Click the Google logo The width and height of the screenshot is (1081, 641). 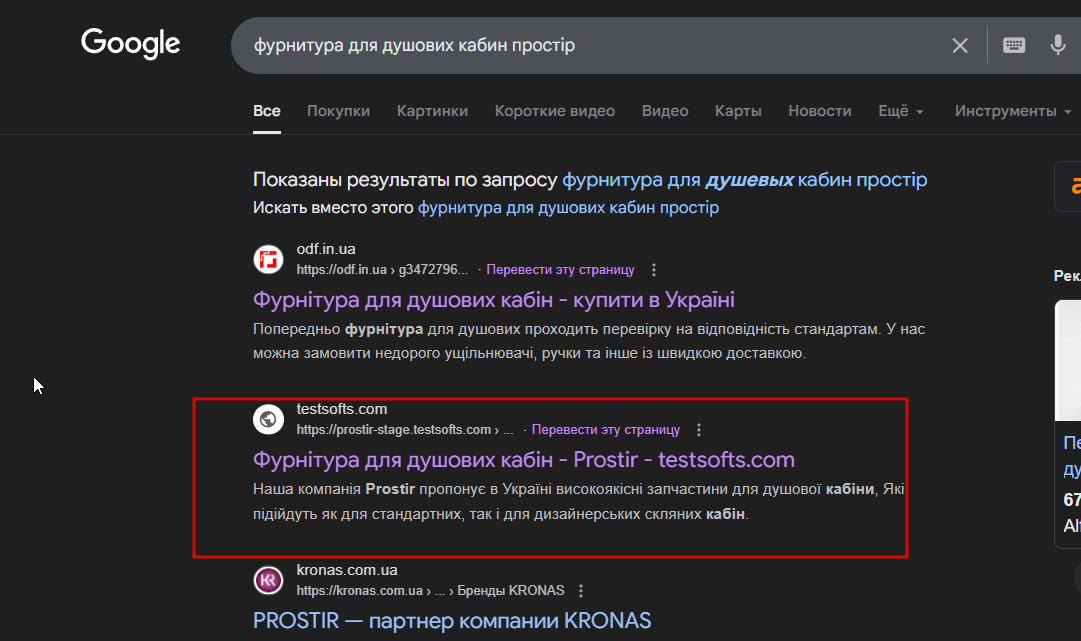[130, 43]
